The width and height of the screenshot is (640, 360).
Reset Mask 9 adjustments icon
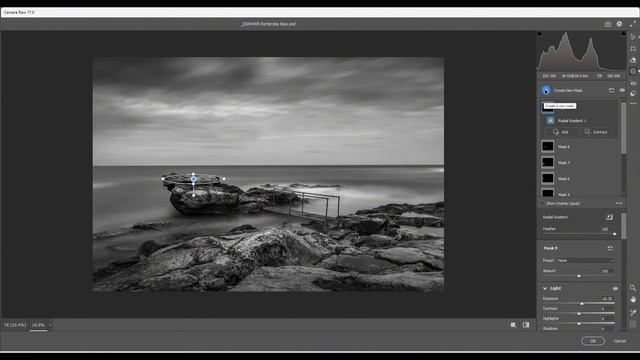610,248
